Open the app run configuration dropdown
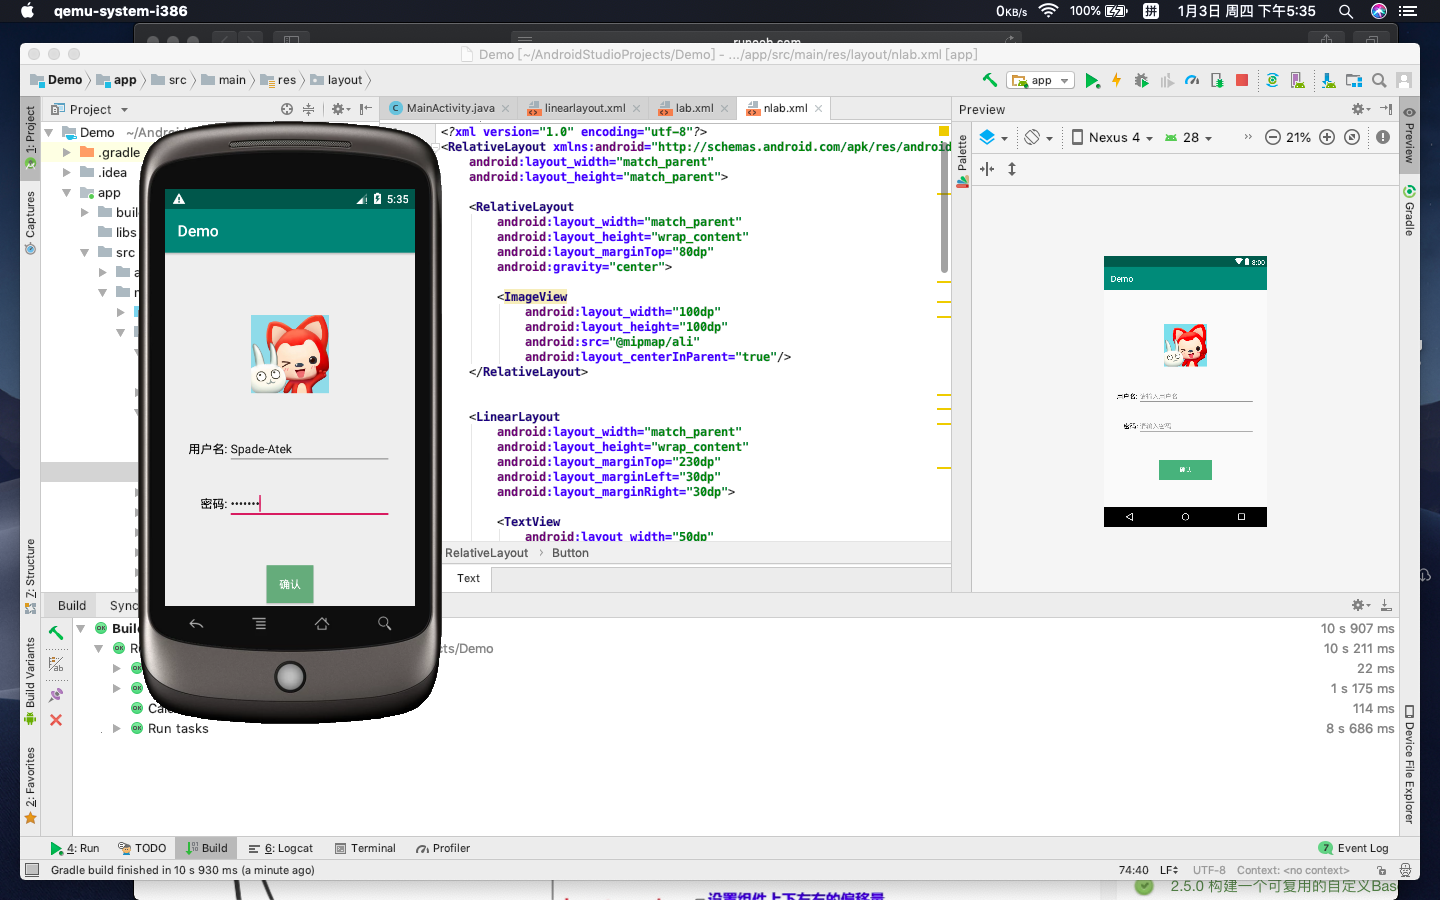The image size is (1440, 900). pos(1041,80)
